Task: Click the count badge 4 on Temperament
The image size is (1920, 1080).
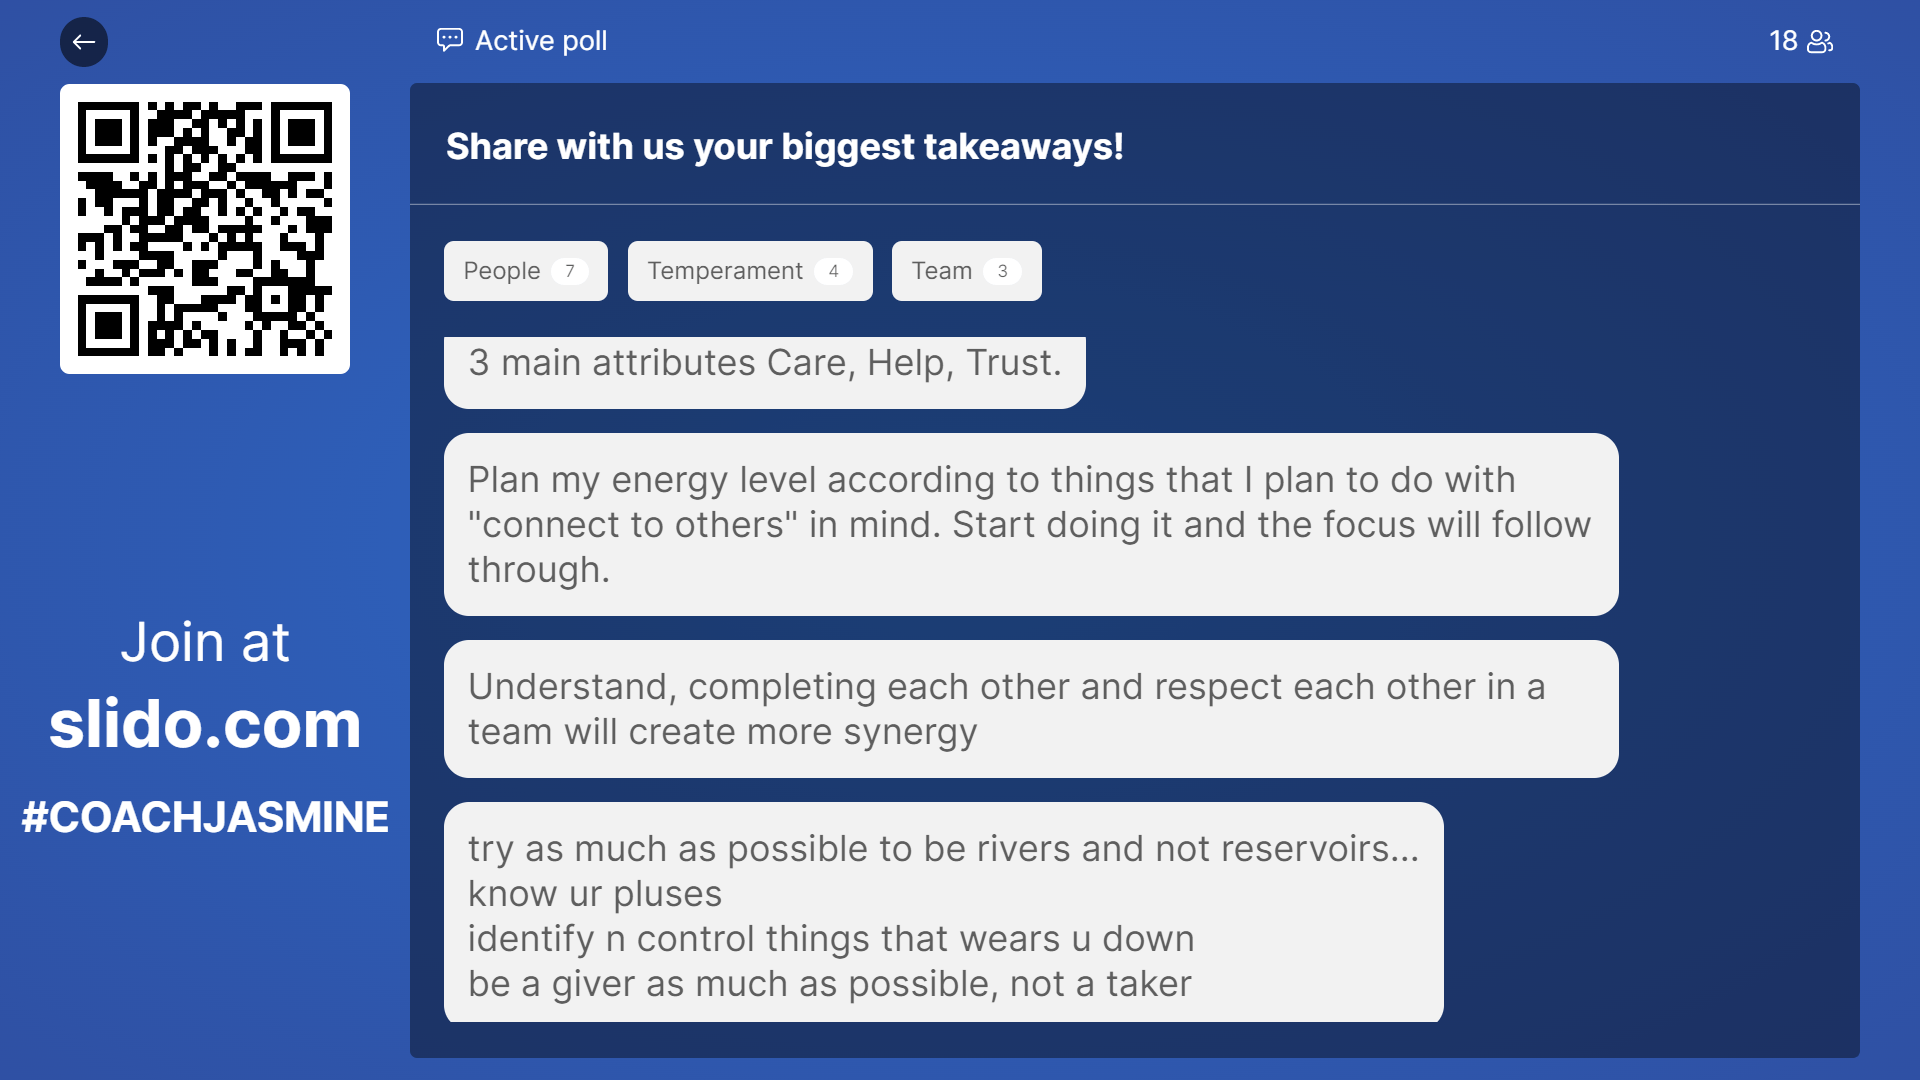Action: (x=833, y=271)
